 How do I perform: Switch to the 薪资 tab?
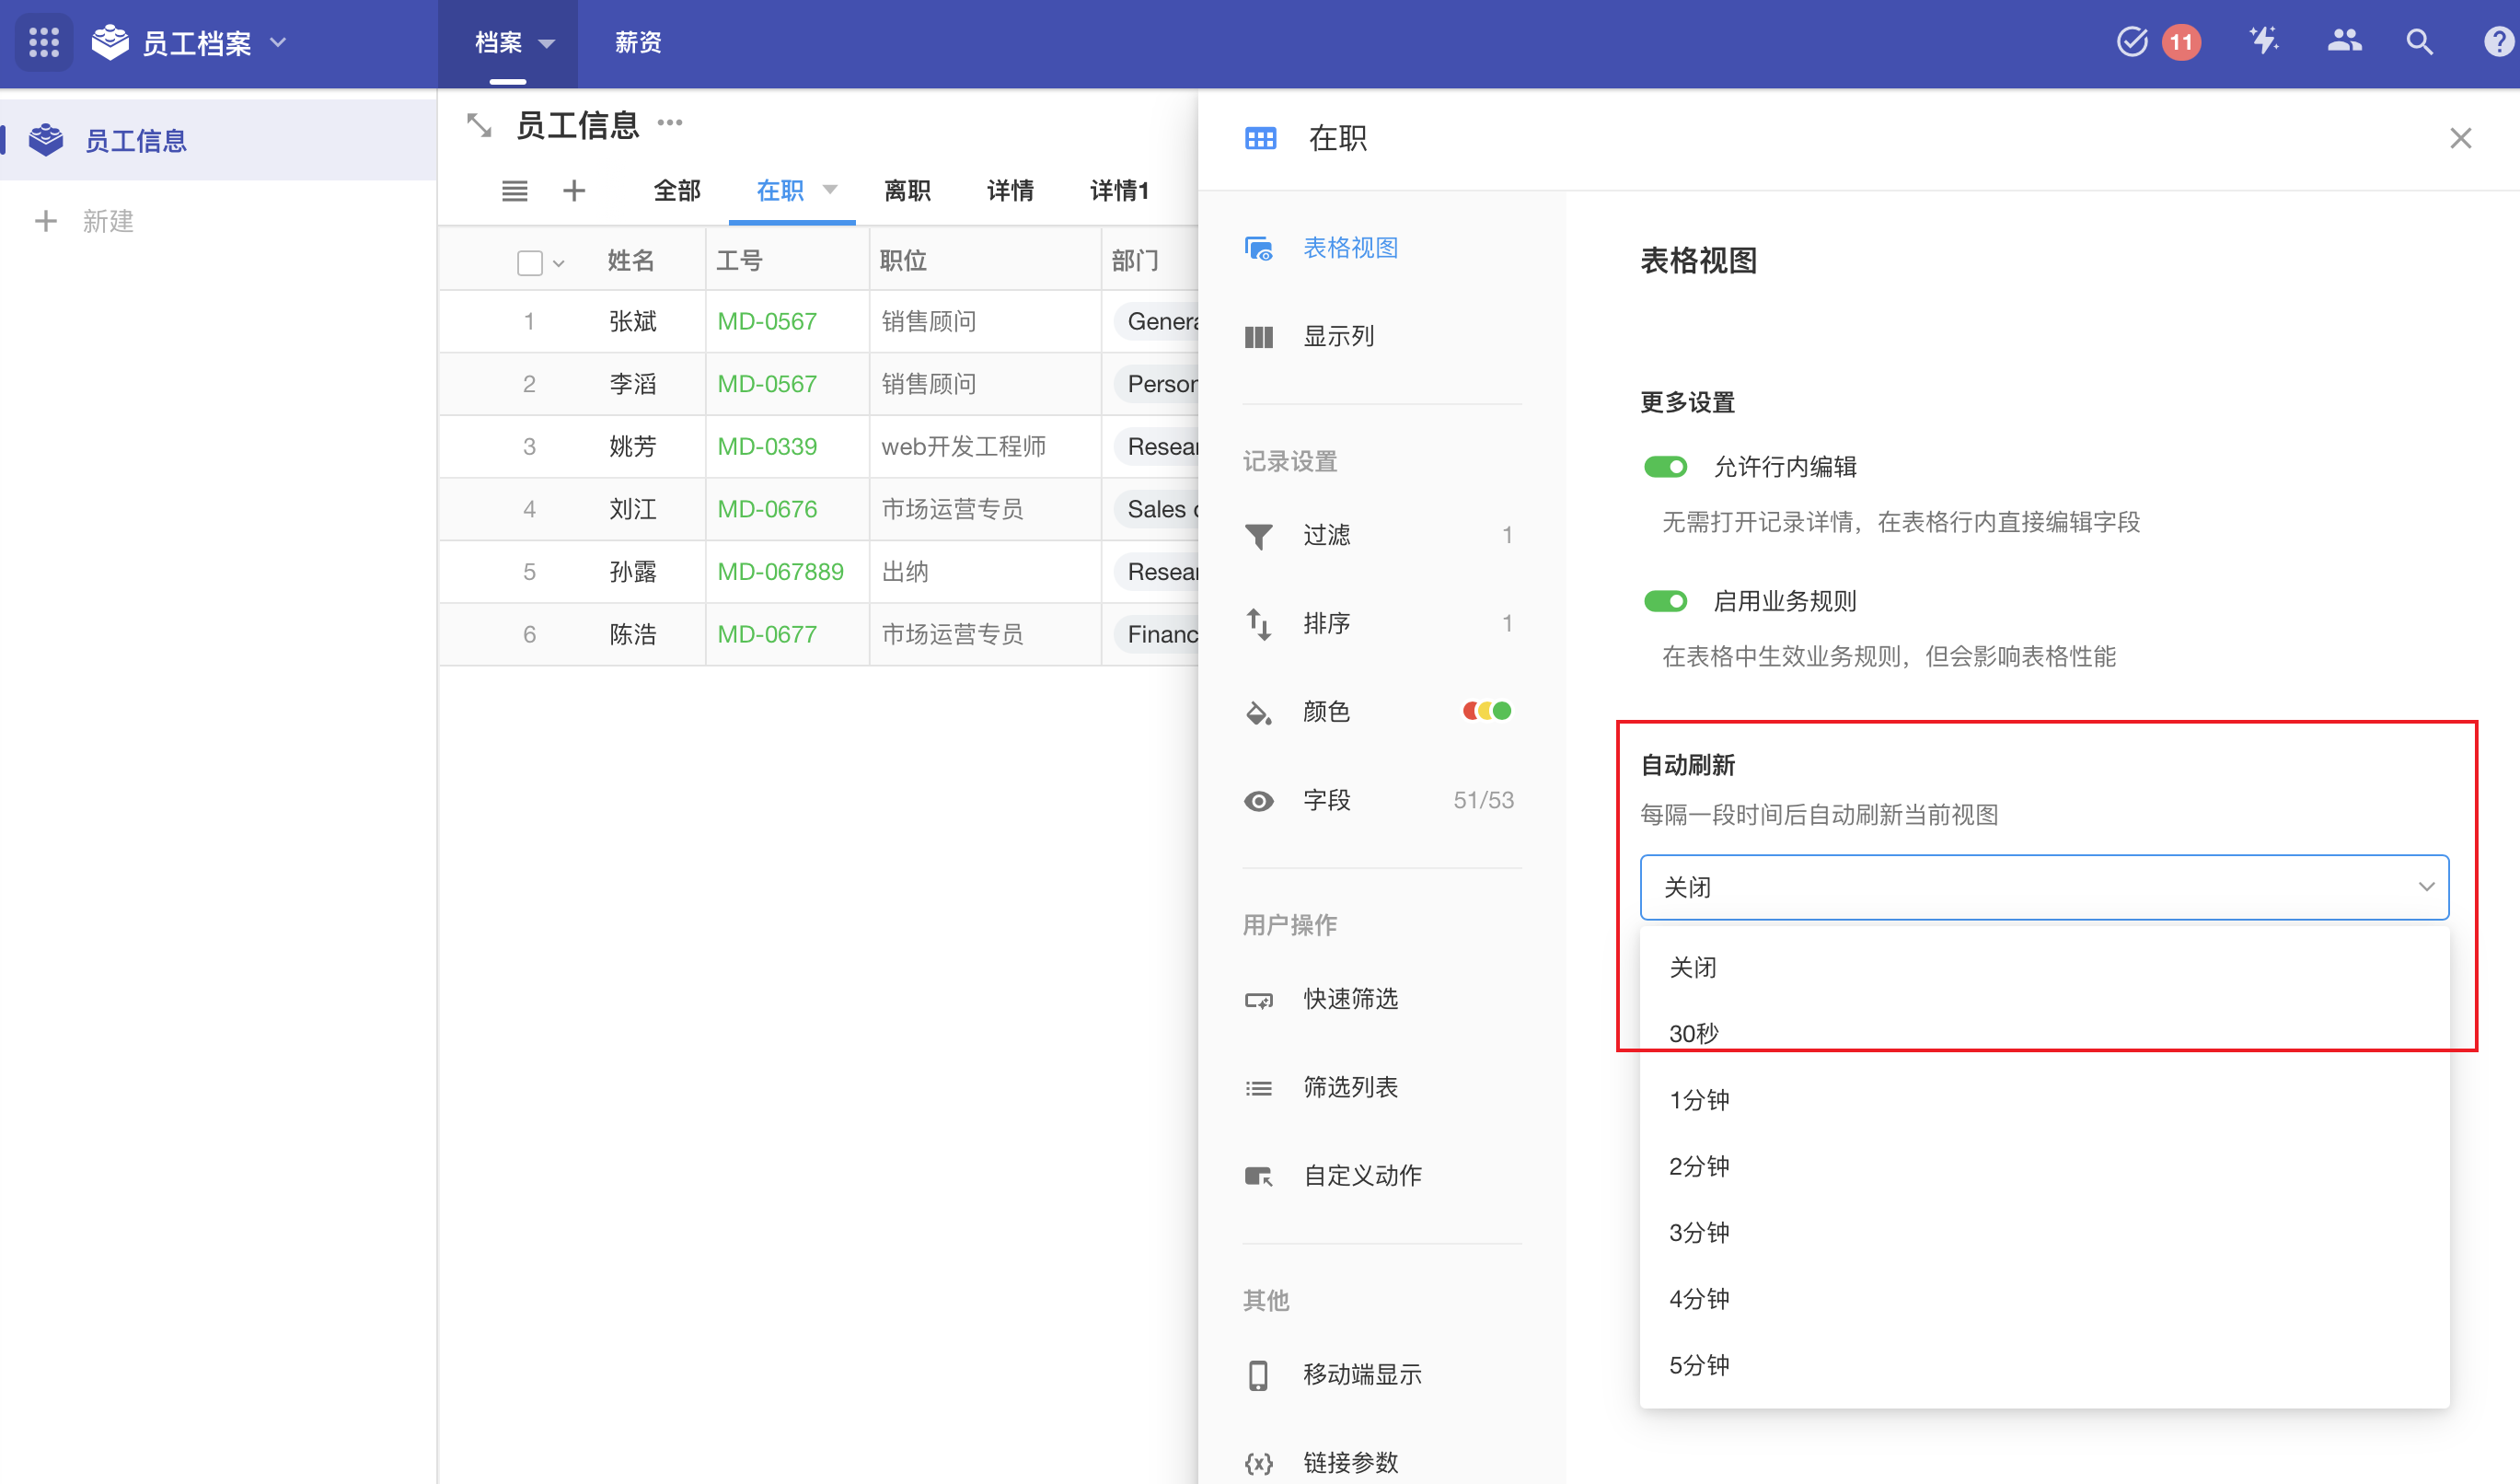(638, 42)
